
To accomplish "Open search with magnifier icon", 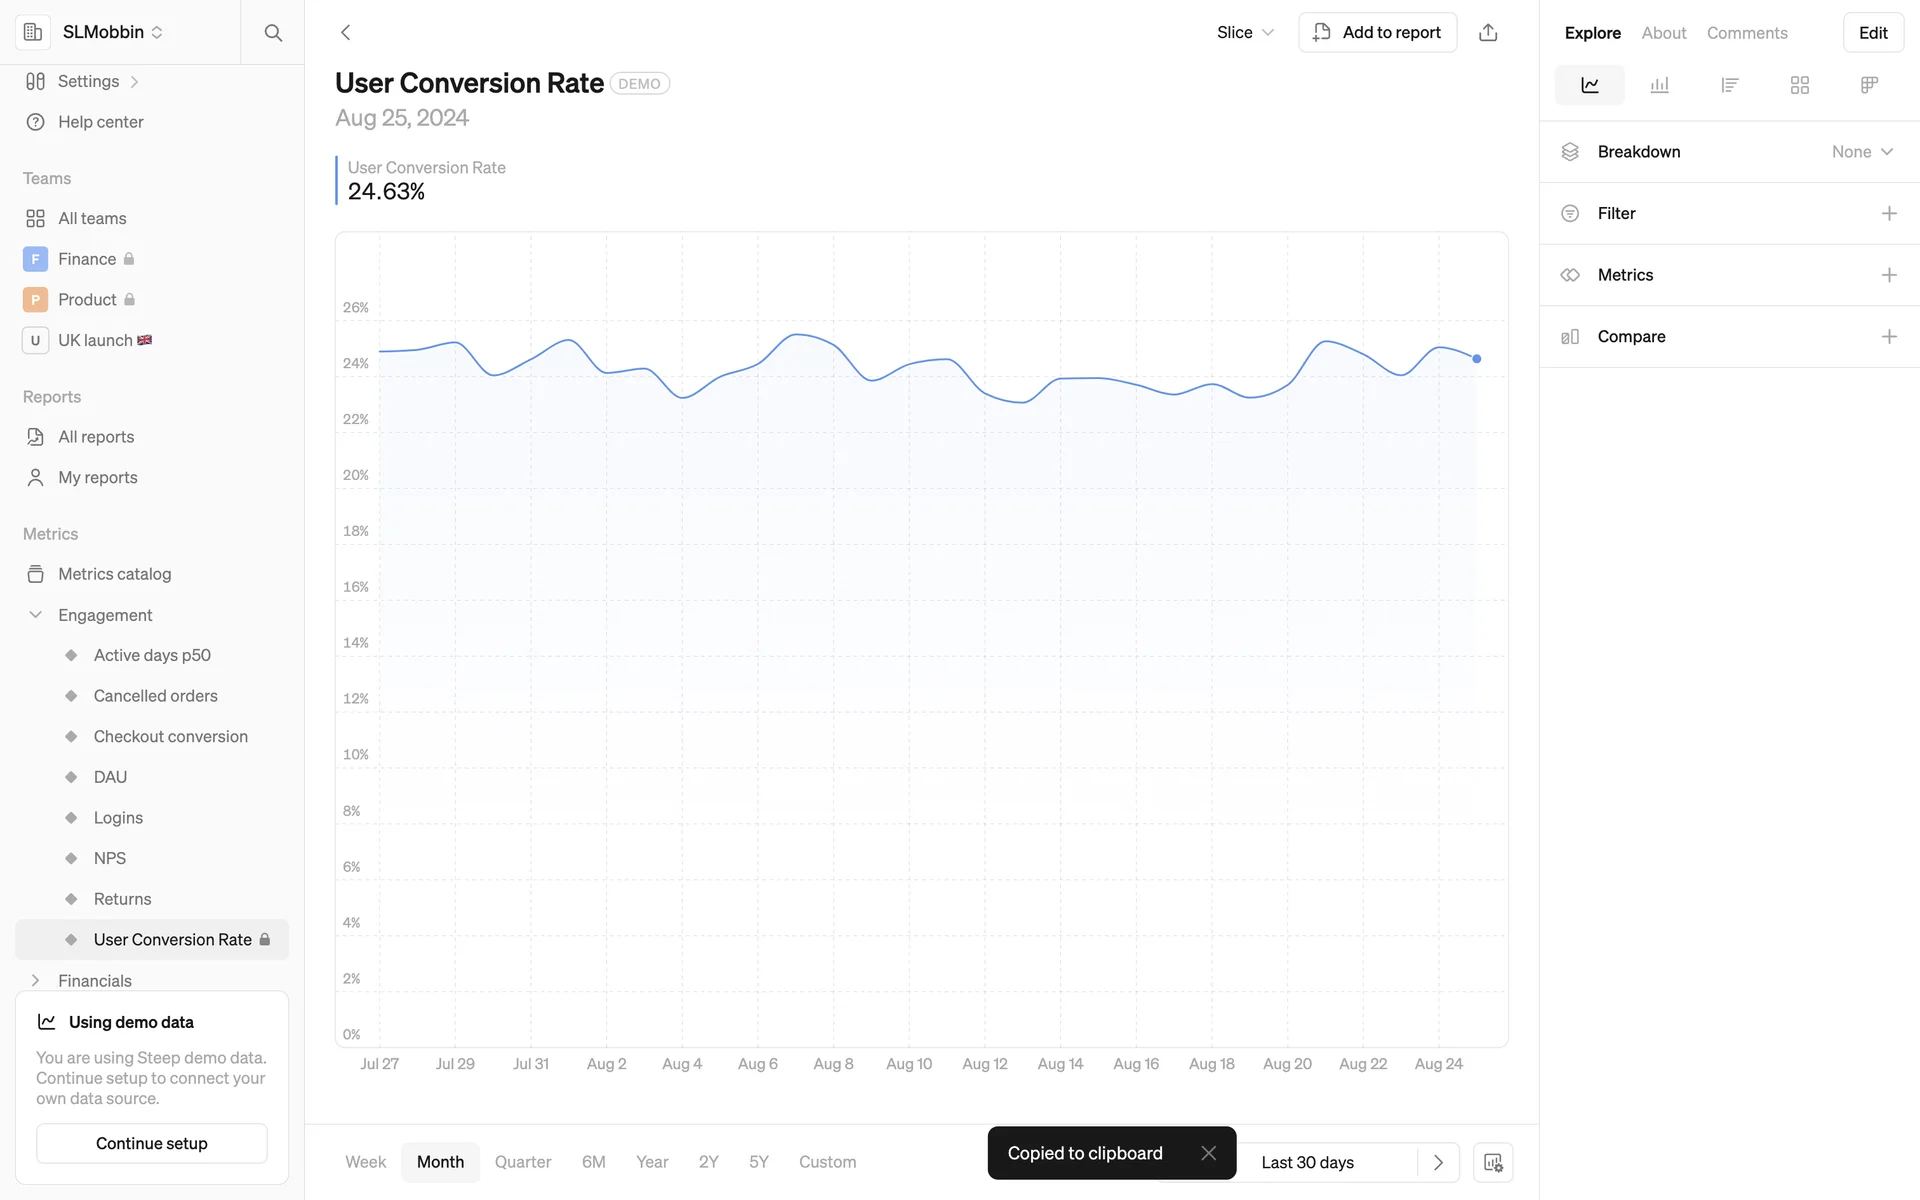I will tap(272, 33).
